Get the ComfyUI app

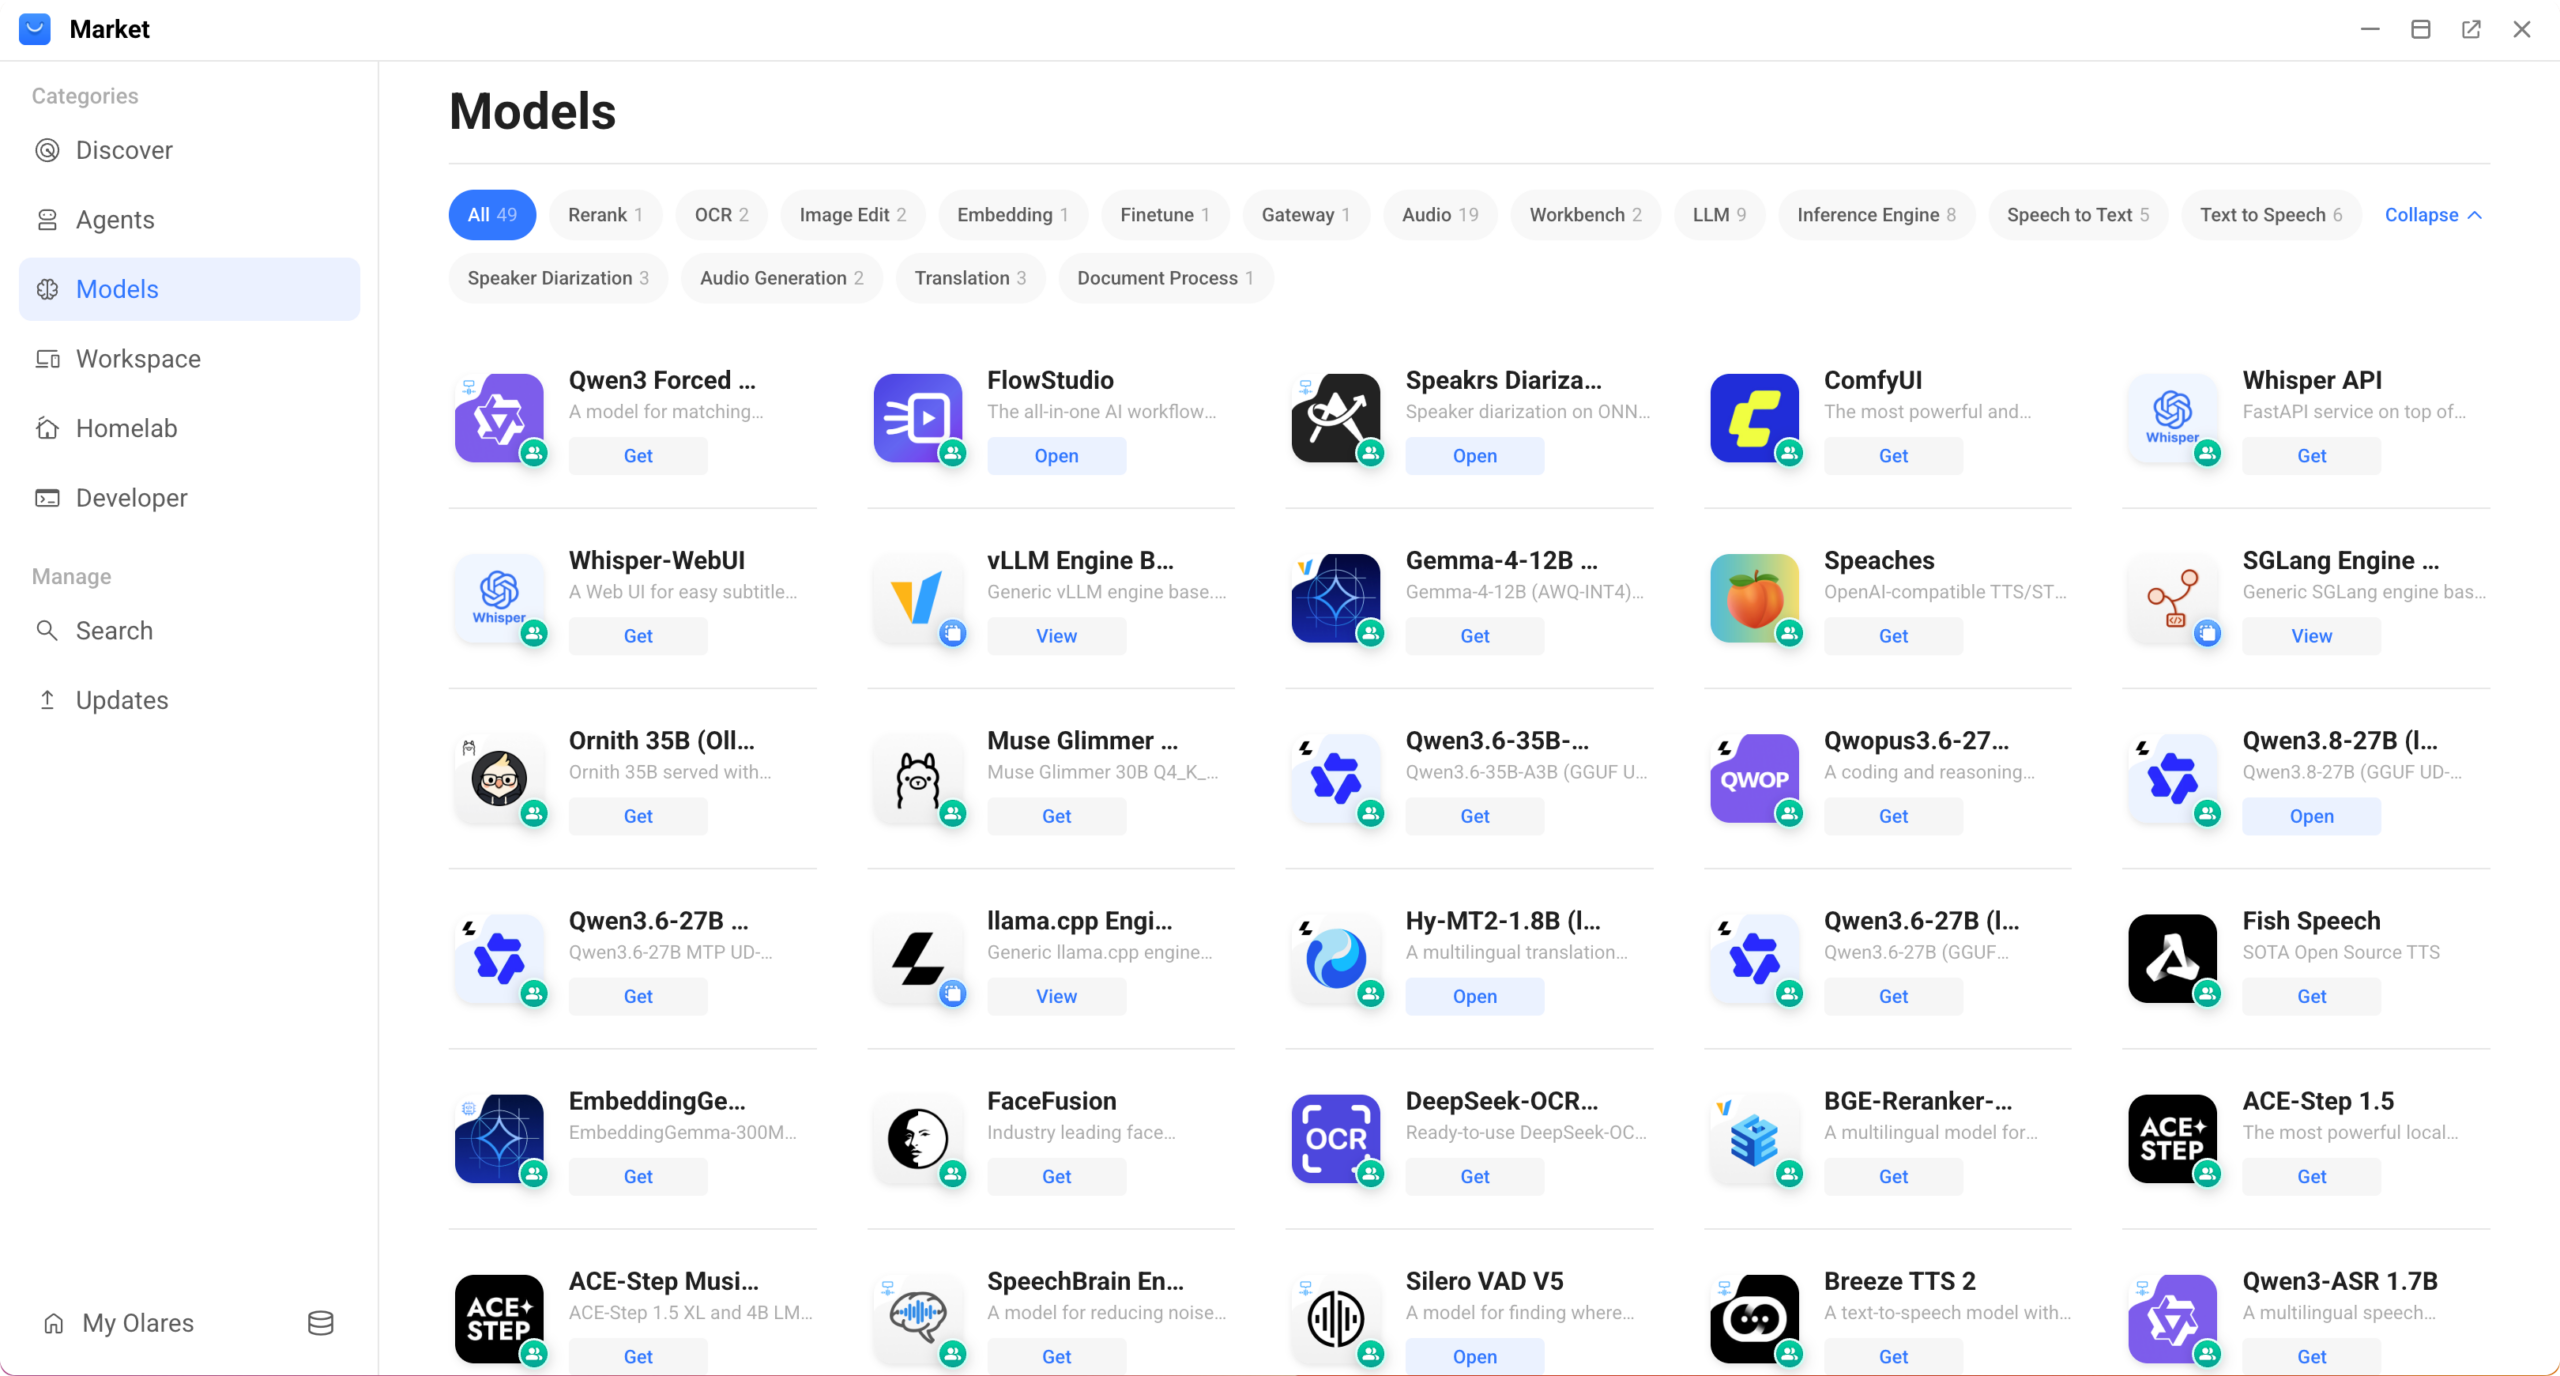pos(1893,456)
